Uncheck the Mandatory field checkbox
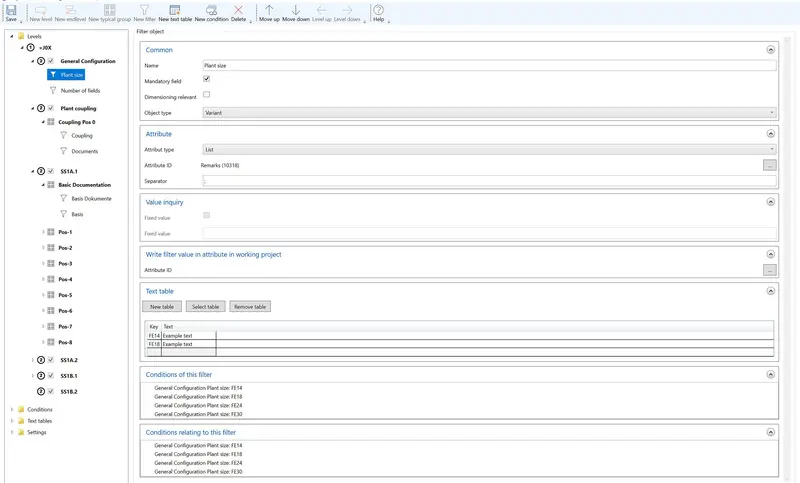 (206, 79)
